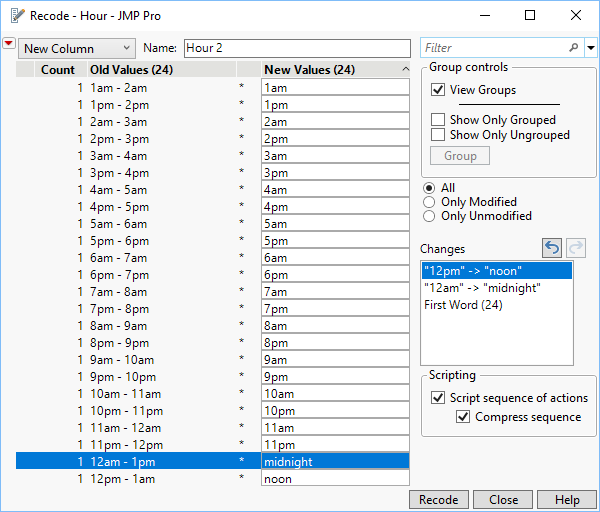Click the red triangle options menu
The image size is (600, 512).
[10, 44]
